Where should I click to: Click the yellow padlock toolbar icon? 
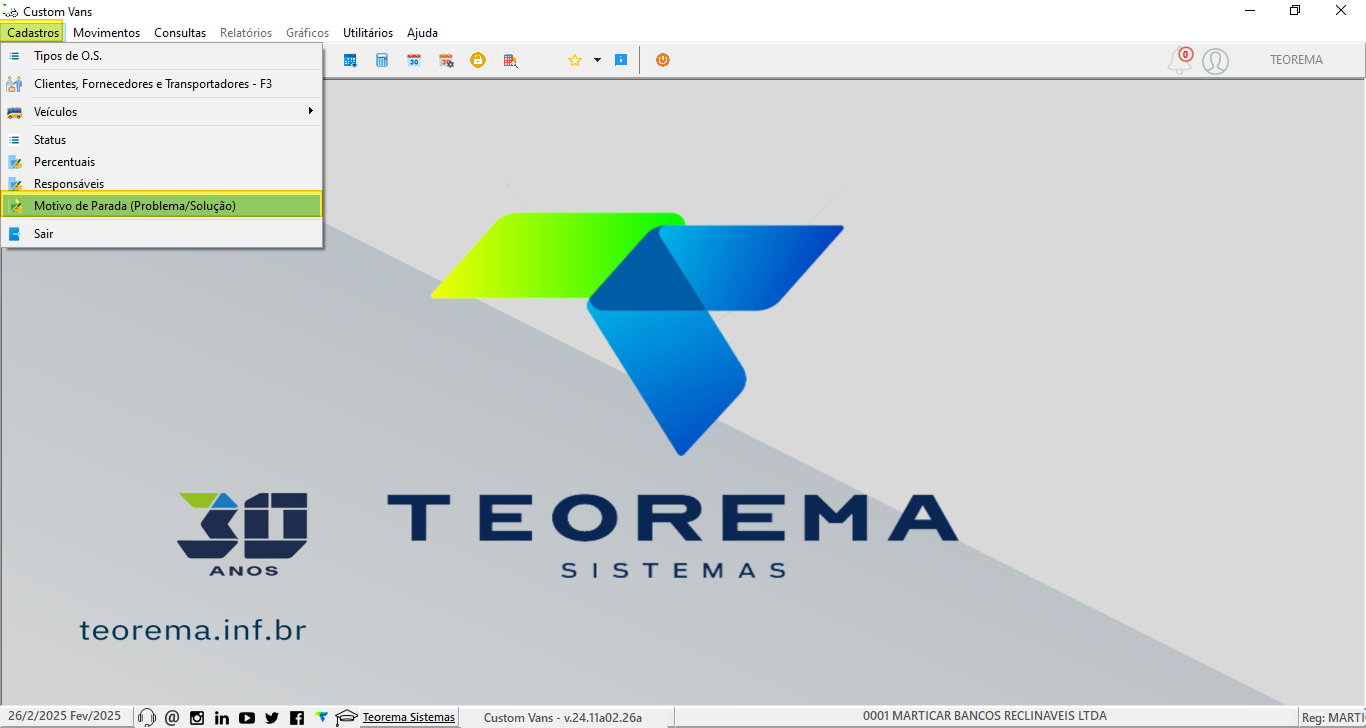point(478,60)
